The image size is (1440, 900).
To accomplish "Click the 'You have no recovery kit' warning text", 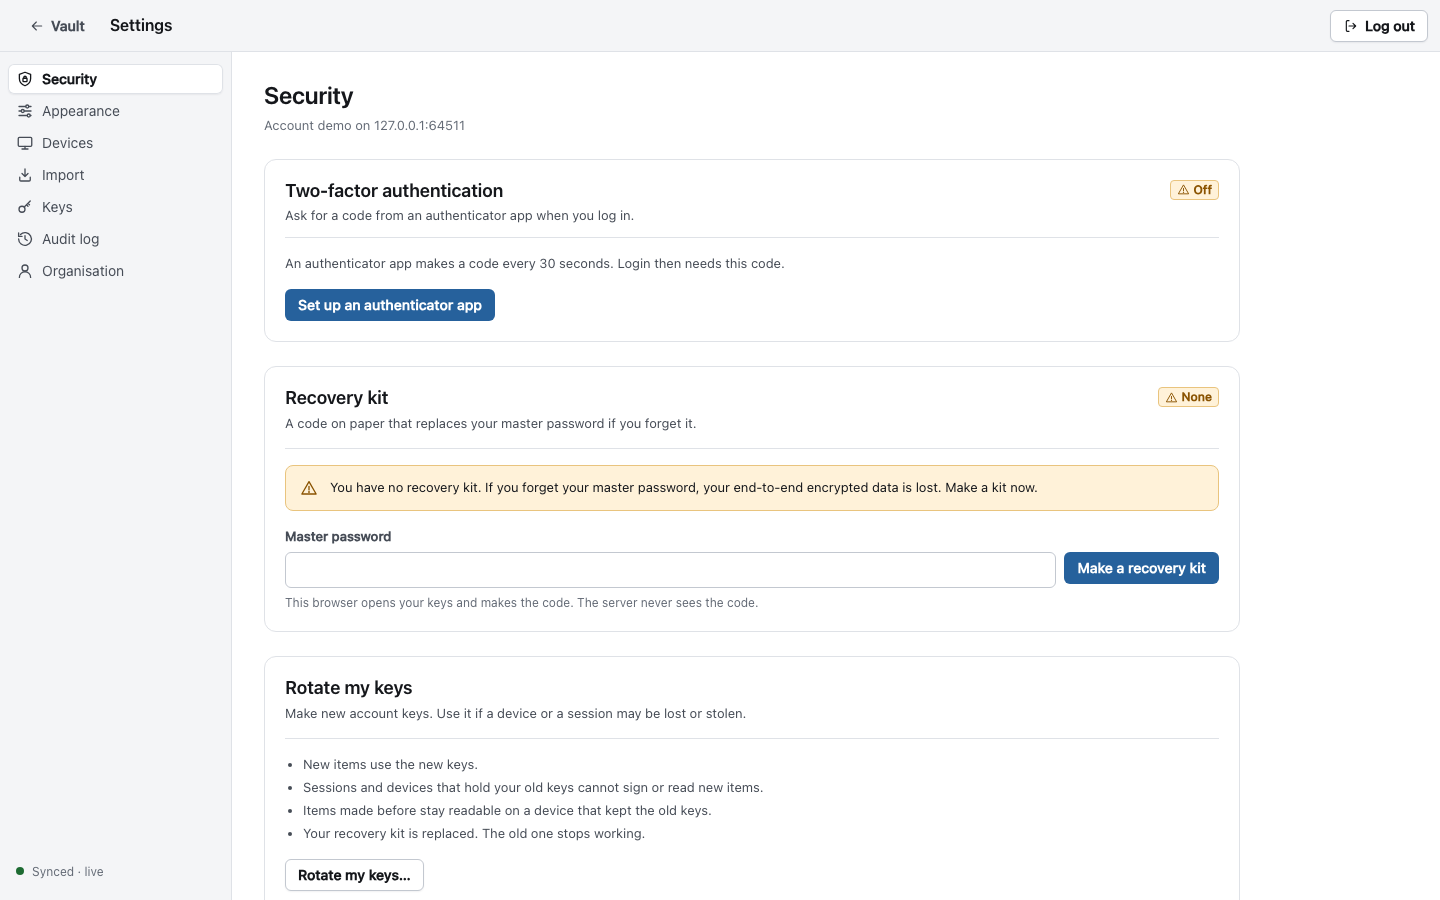I will tap(684, 488).
